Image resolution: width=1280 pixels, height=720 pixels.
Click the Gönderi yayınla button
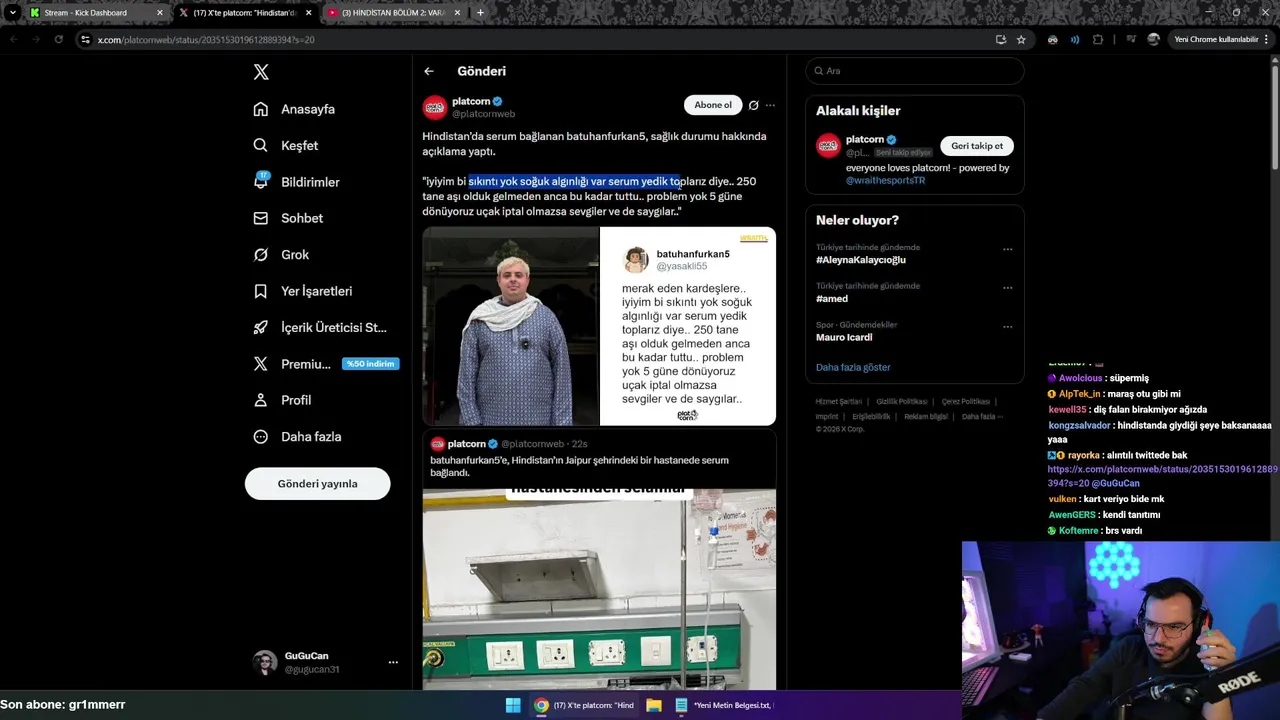tap(317, 483)
